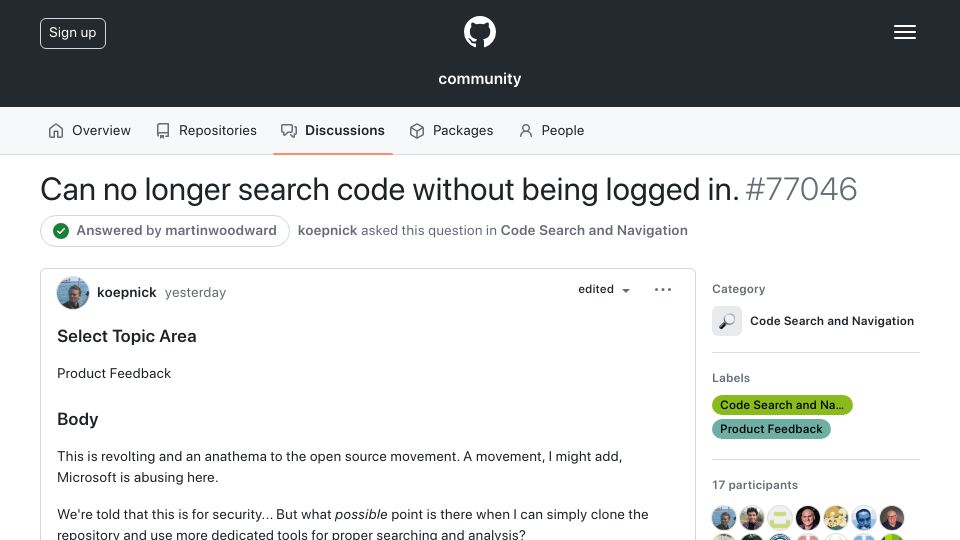This screenshot has width=960, height=540.
Task: Open the community organization link
Action: [479, 79]
